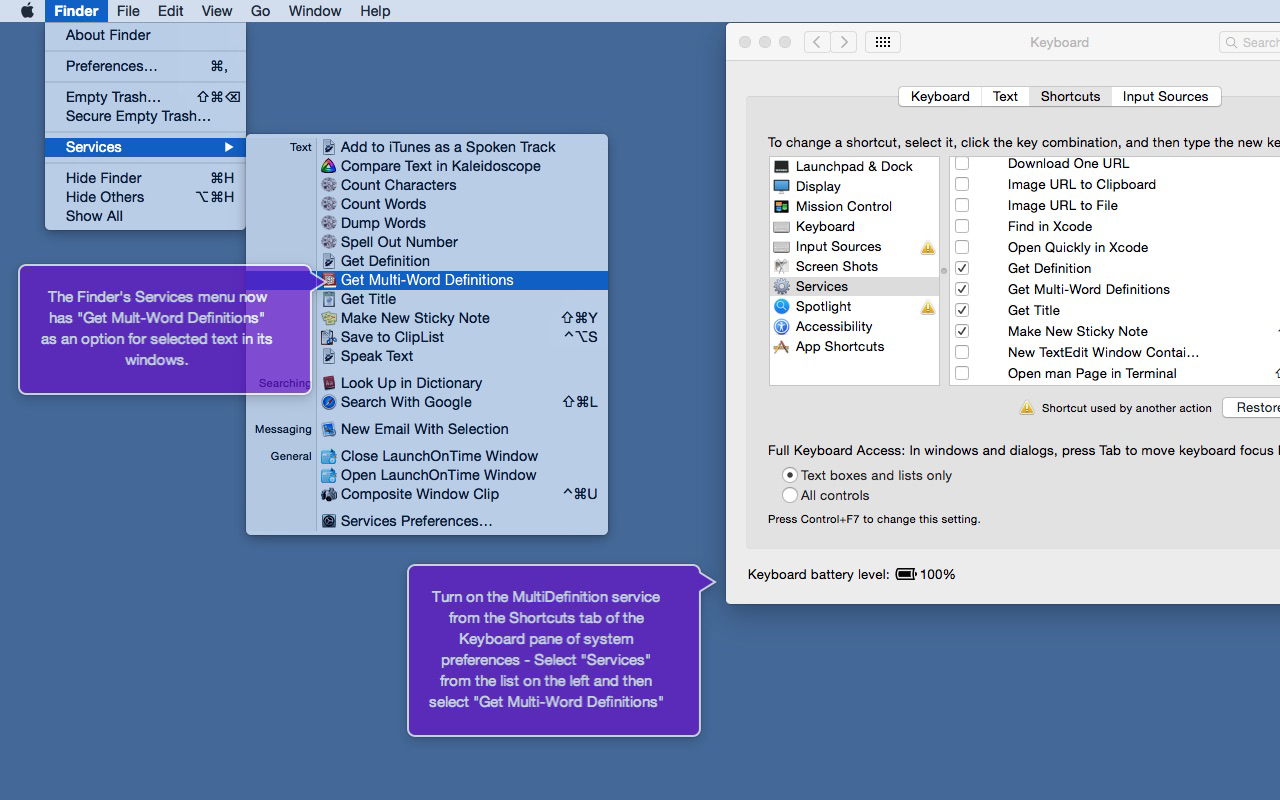This screenshot has height=800, width=1280.
Task: Open the Apple menu logo
Action: 27,11
